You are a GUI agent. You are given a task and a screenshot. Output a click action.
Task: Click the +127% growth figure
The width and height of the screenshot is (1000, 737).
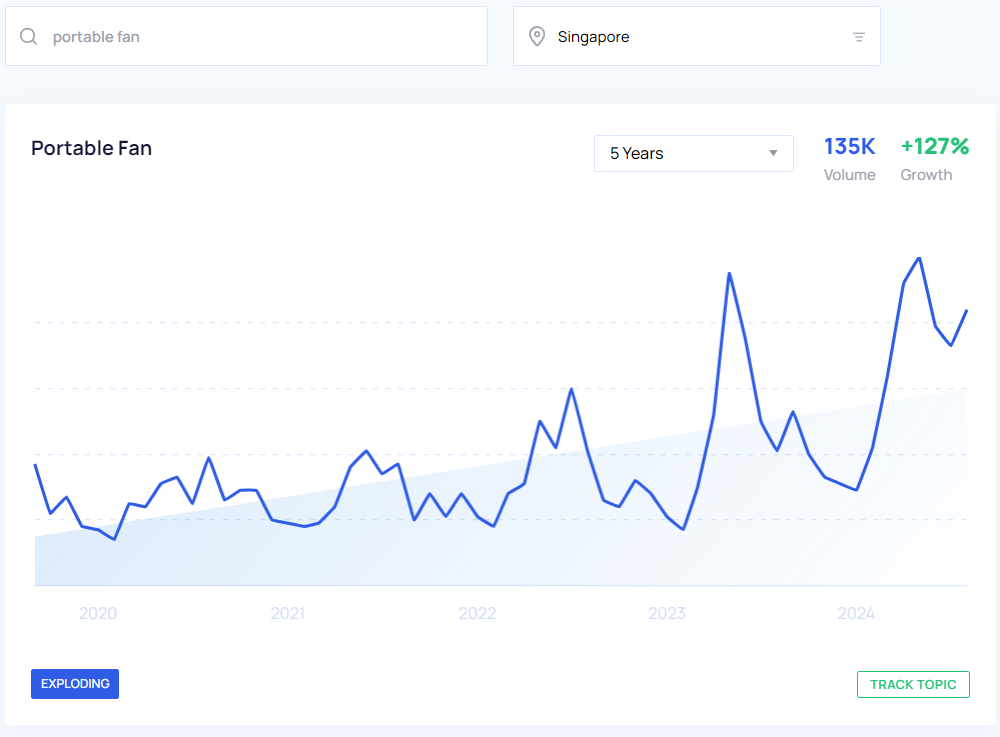click(934, 147)
